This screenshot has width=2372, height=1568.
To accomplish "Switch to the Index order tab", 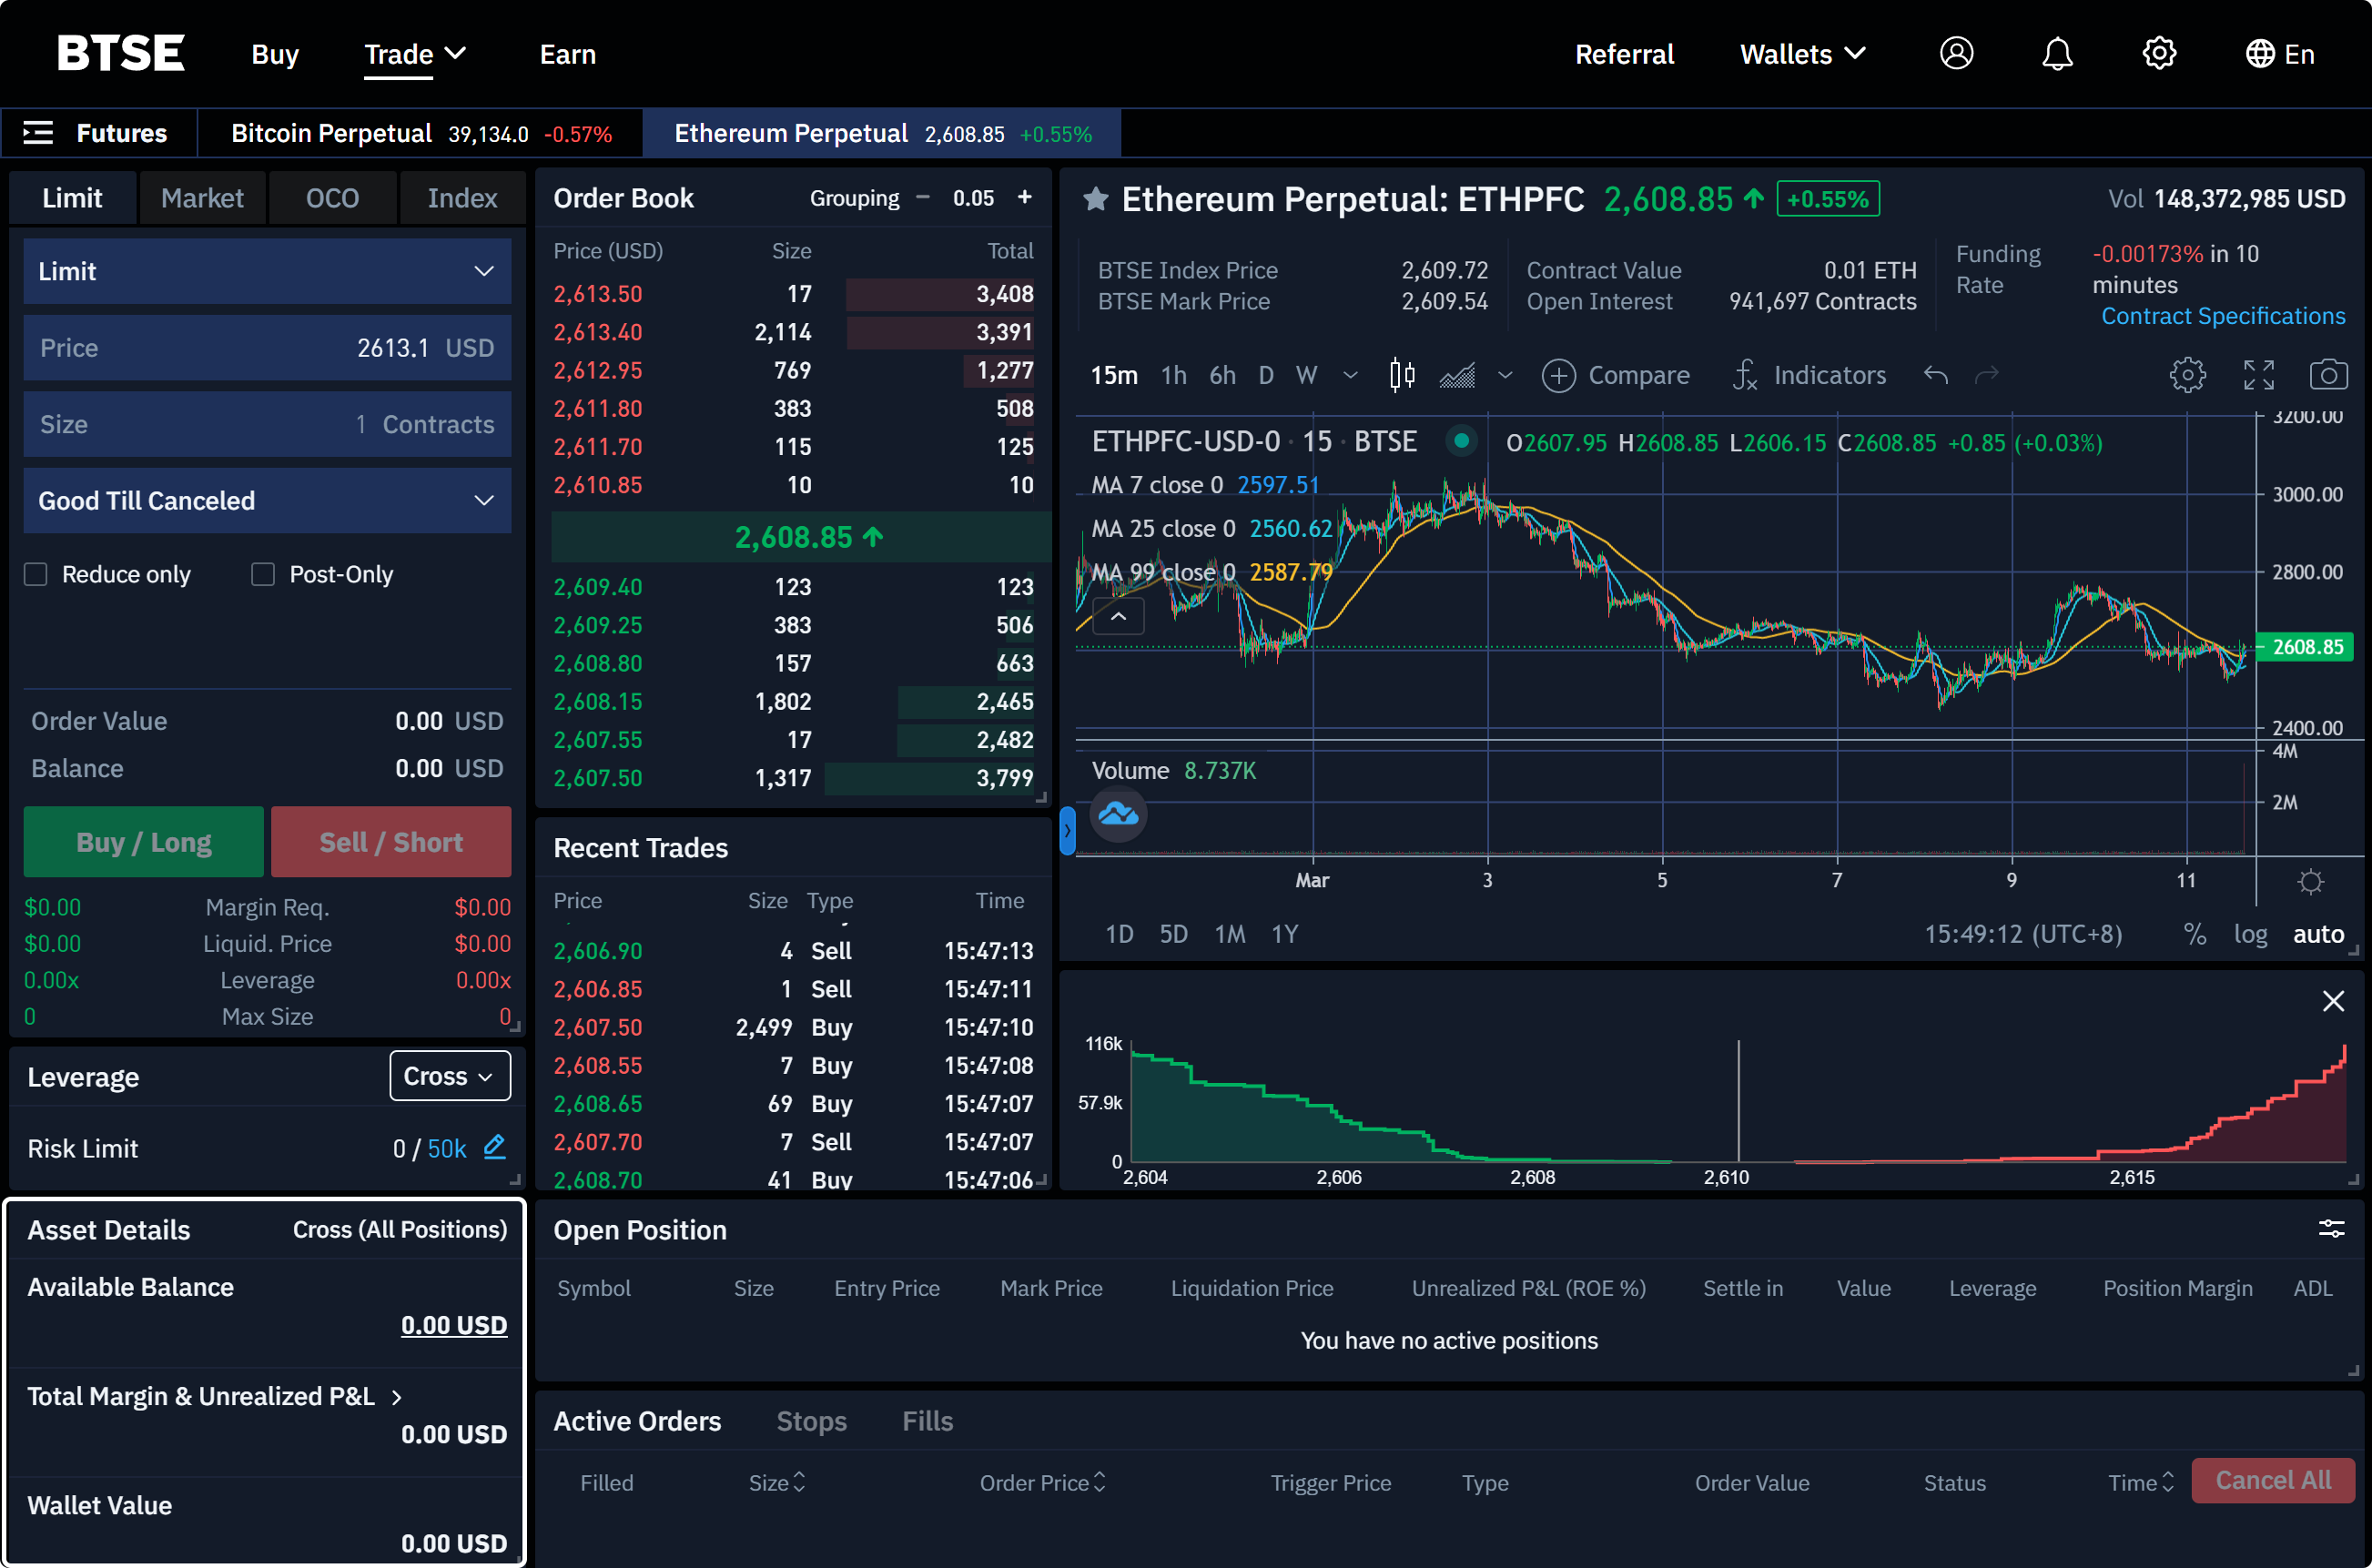I will coord(462,198).
